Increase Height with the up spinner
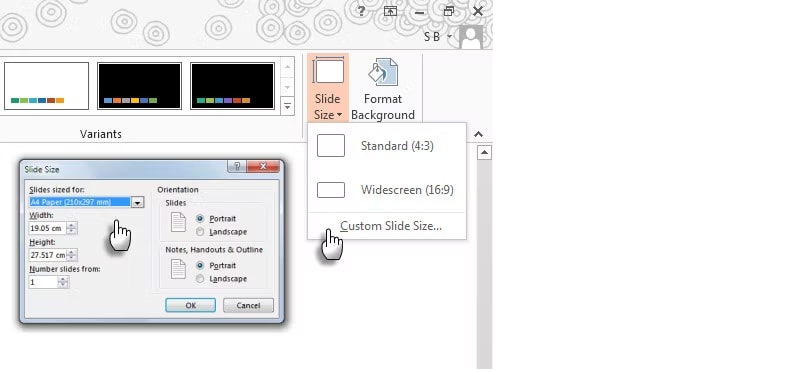 point(72,252)
